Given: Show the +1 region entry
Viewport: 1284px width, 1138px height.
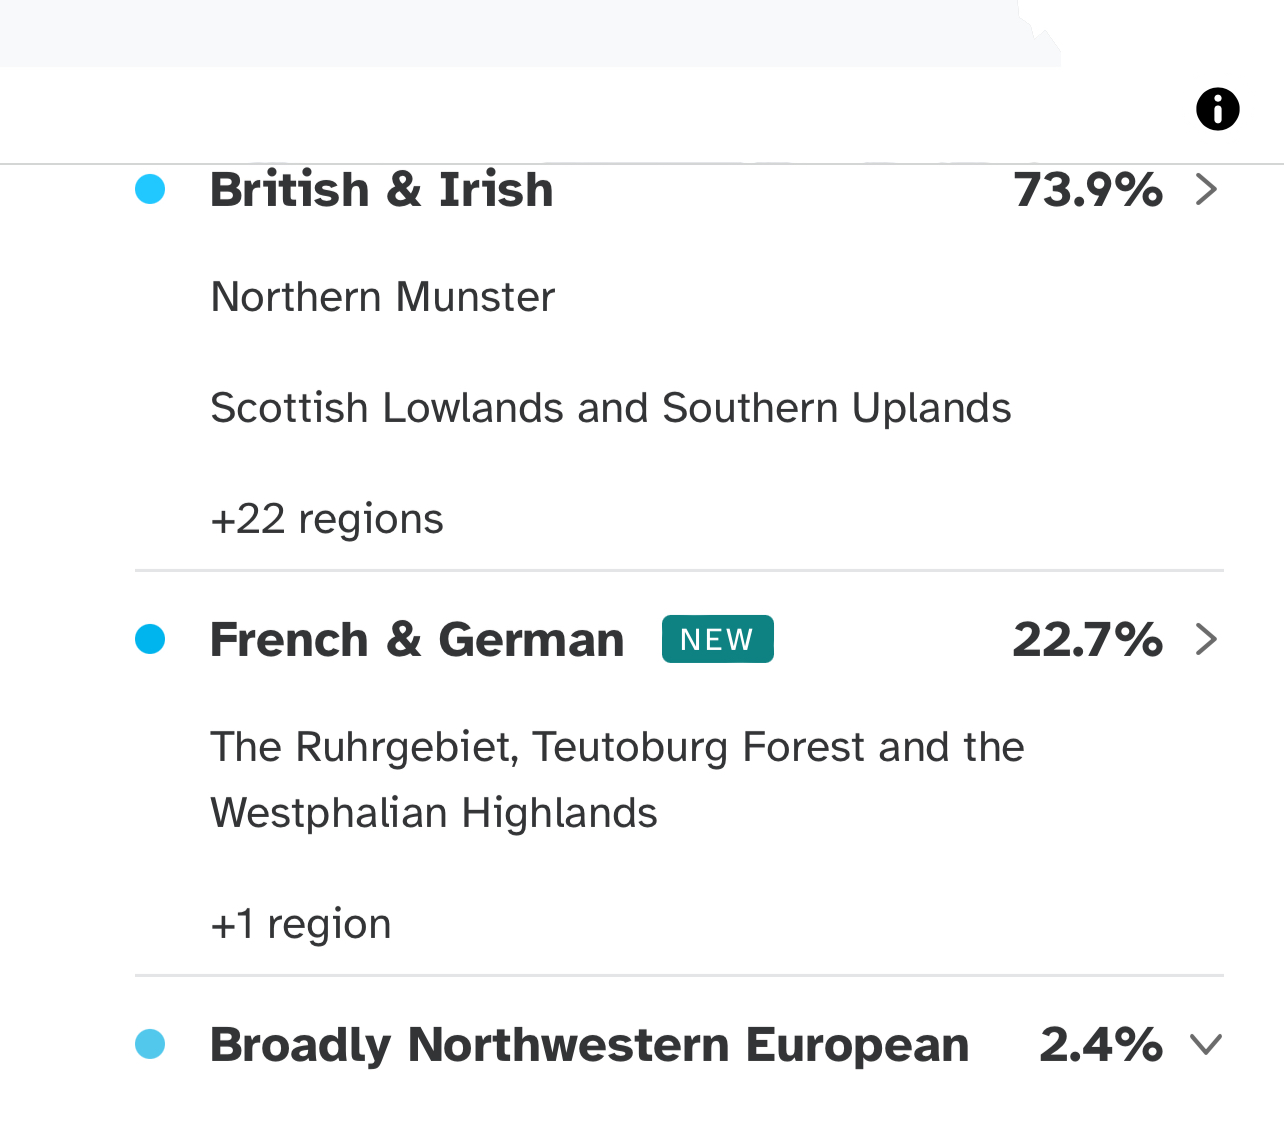Looking at the screenshot, I should tap(300, 924).
